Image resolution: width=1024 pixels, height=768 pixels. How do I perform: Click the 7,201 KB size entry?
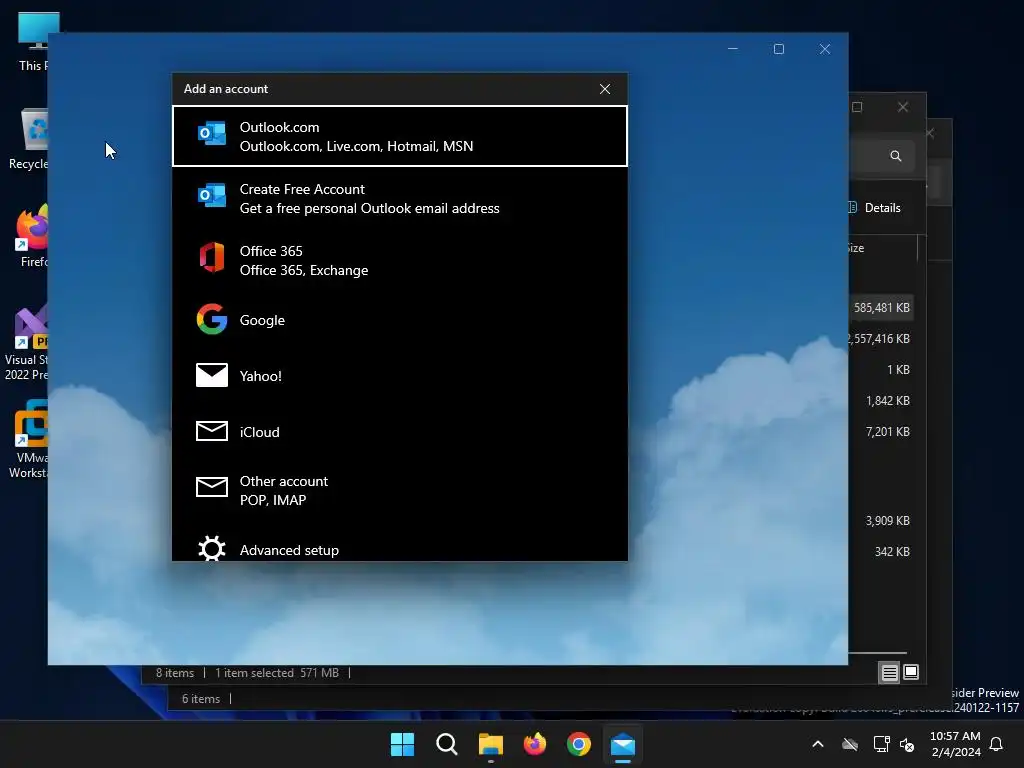[x=888, y=432]
